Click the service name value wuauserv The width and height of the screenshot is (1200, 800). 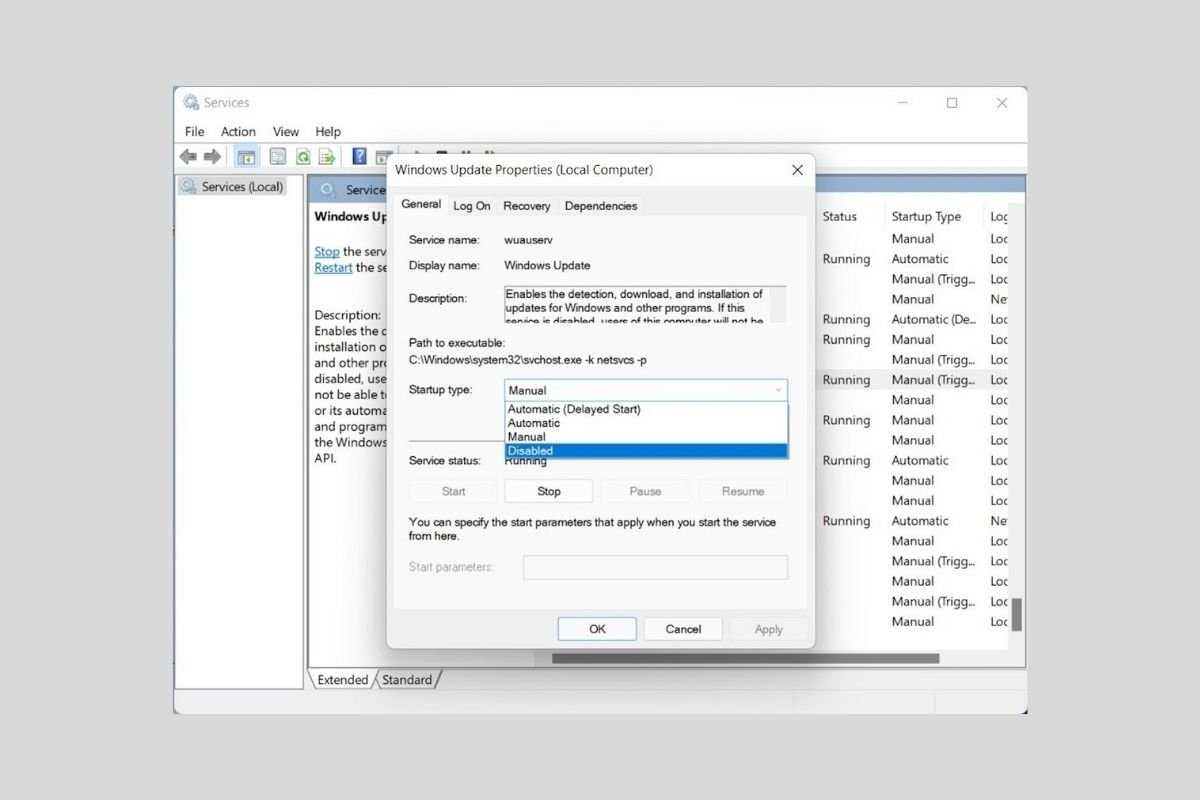(528, 240)
